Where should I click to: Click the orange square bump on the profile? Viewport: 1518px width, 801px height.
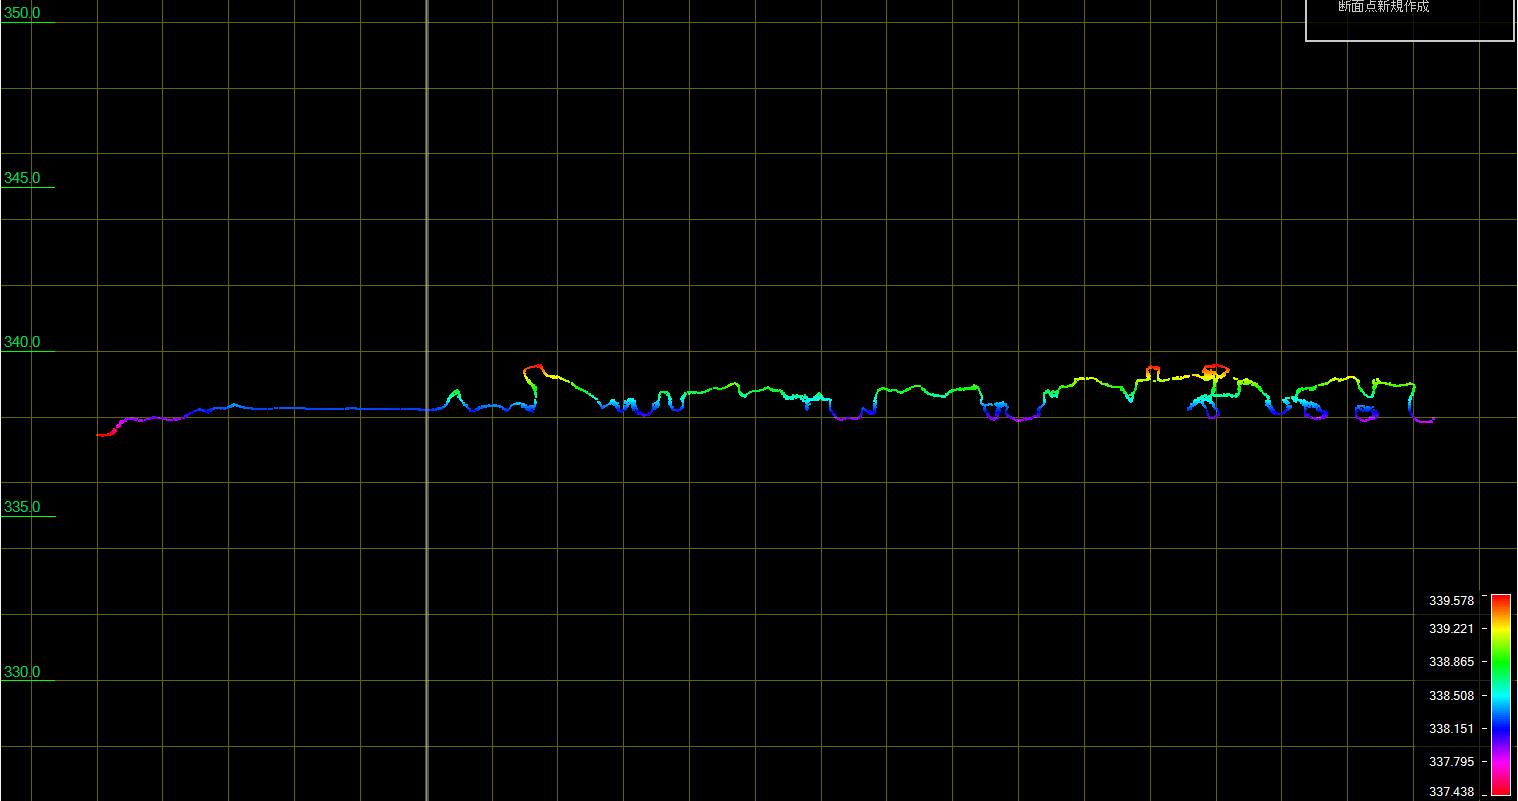point(1153,368)
